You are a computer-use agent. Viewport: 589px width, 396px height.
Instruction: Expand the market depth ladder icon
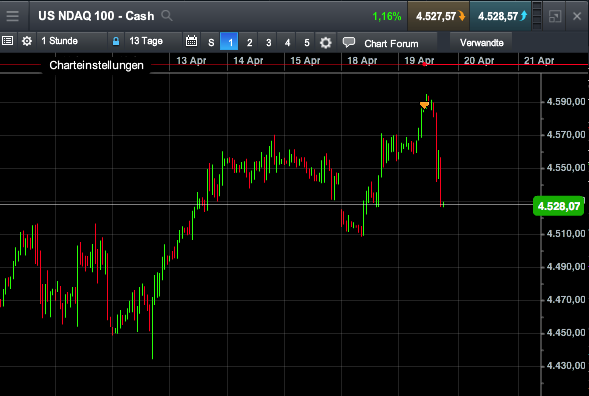point(537,16)
